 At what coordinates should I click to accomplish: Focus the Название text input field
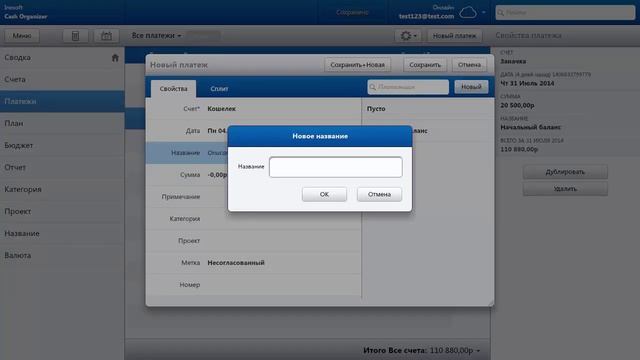tap(336, 167)
